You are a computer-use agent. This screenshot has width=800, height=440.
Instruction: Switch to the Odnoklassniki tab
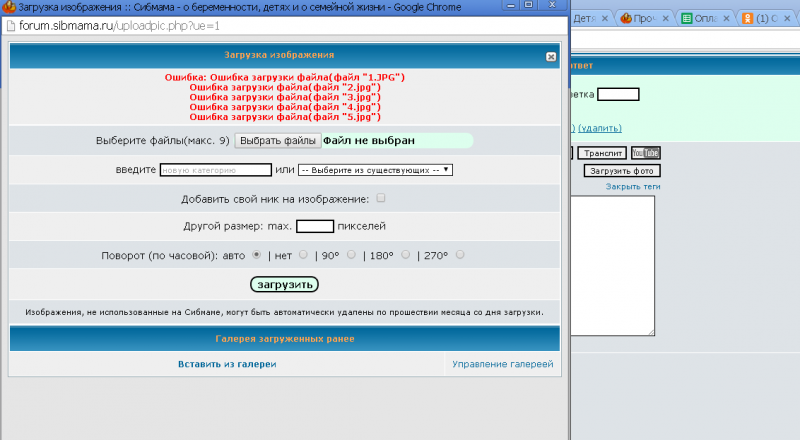pyautogui.click(x=770, y=19)
